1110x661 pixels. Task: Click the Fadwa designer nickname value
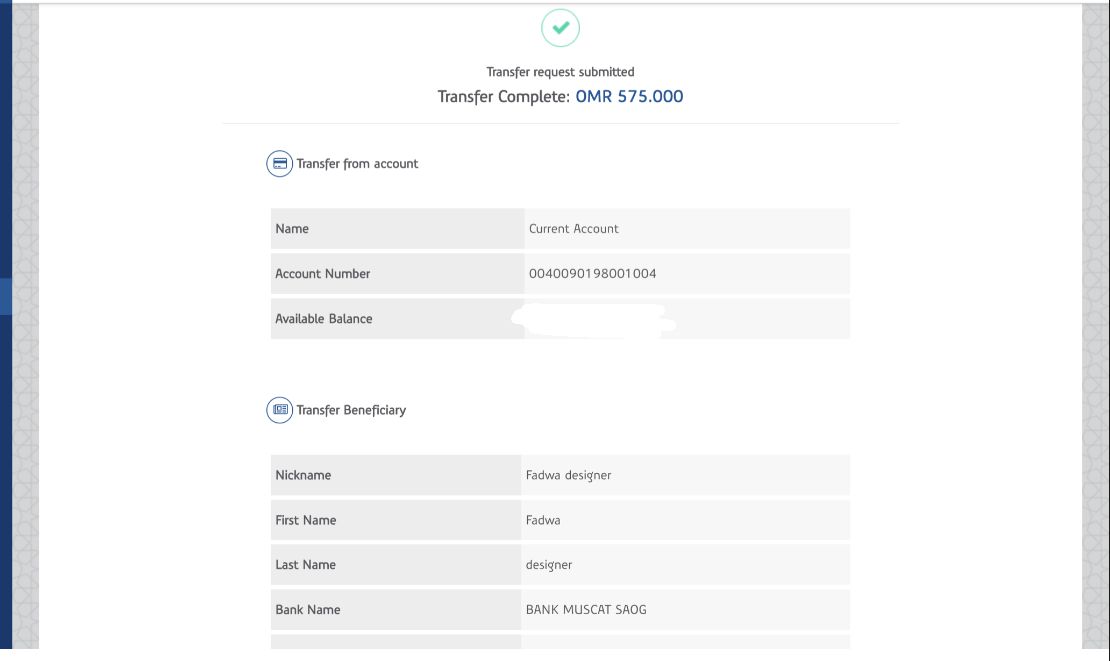click(568, 475)
